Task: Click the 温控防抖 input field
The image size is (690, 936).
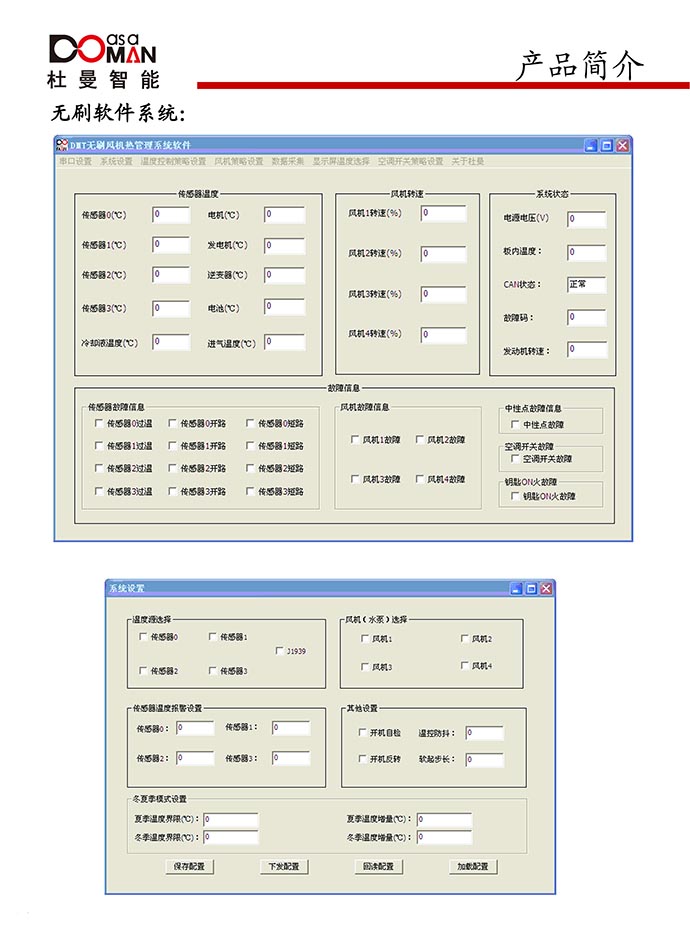Action: (485, 733)
